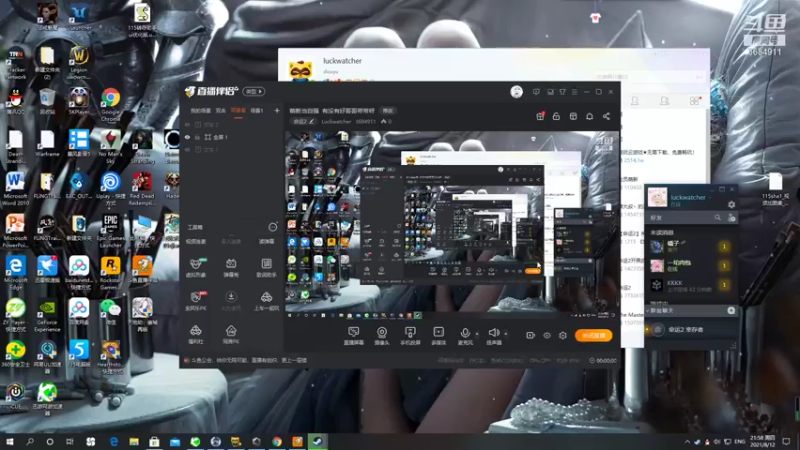
Task: Show hidden system tray icons chevron
Action: point(687,441)
